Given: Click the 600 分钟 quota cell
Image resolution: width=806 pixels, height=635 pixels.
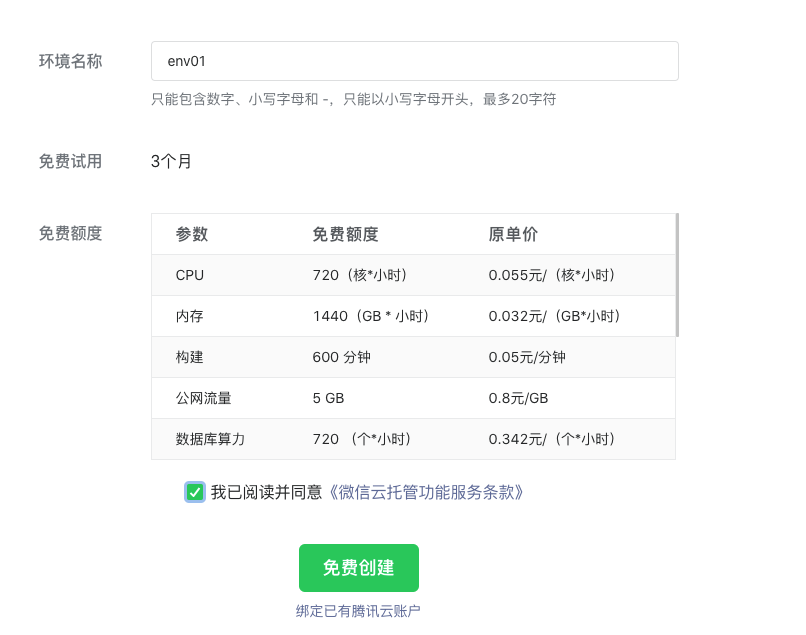Looking at the screenshot, I should [341, 357].
